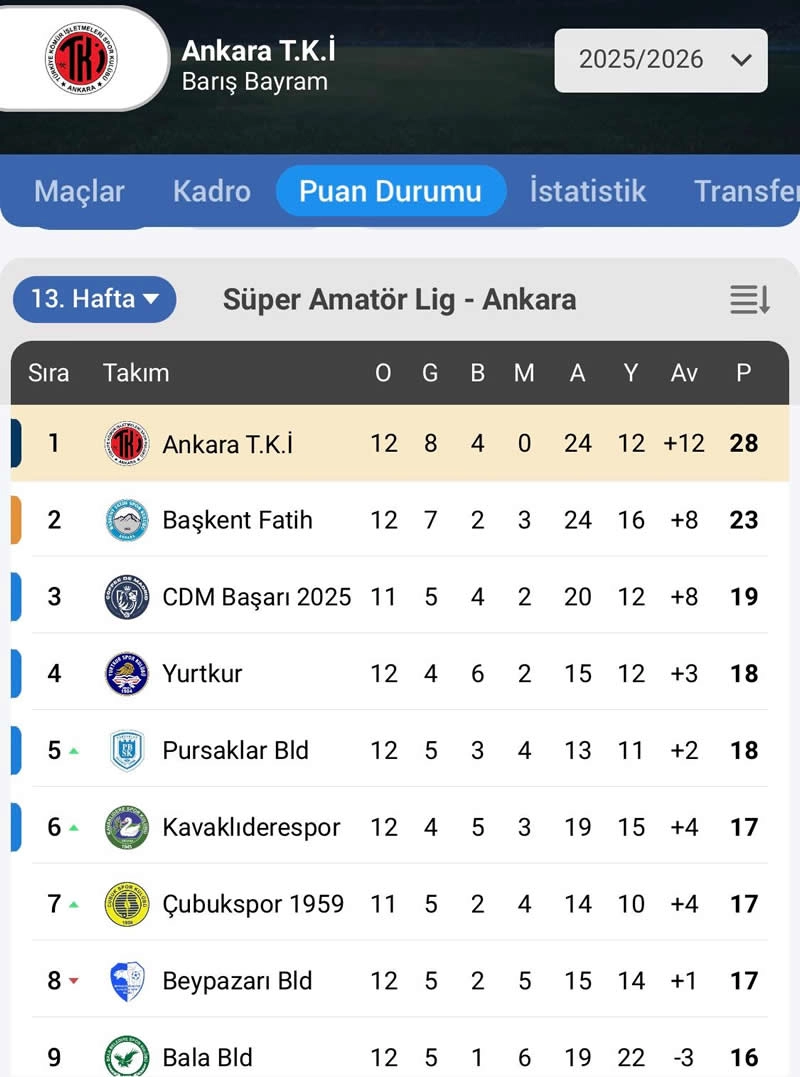This screenshot has height=1077, width=800.
Task: Open the list sorting icon beside the league title
Action: [749, 299]
